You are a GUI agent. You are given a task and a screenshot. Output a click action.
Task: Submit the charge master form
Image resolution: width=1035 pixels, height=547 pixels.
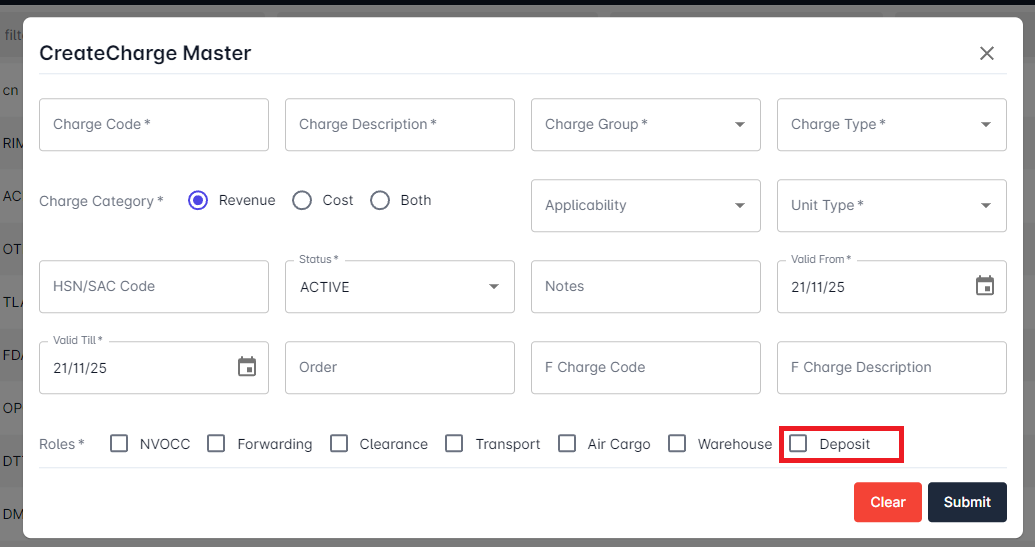pos(966,502)
